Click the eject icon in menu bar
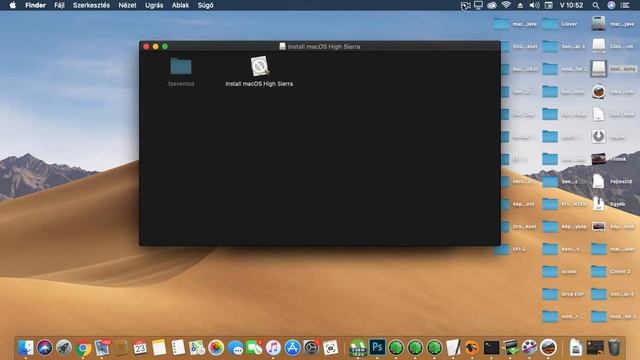This screenshot has width=640, height=360. coord(520,5)
